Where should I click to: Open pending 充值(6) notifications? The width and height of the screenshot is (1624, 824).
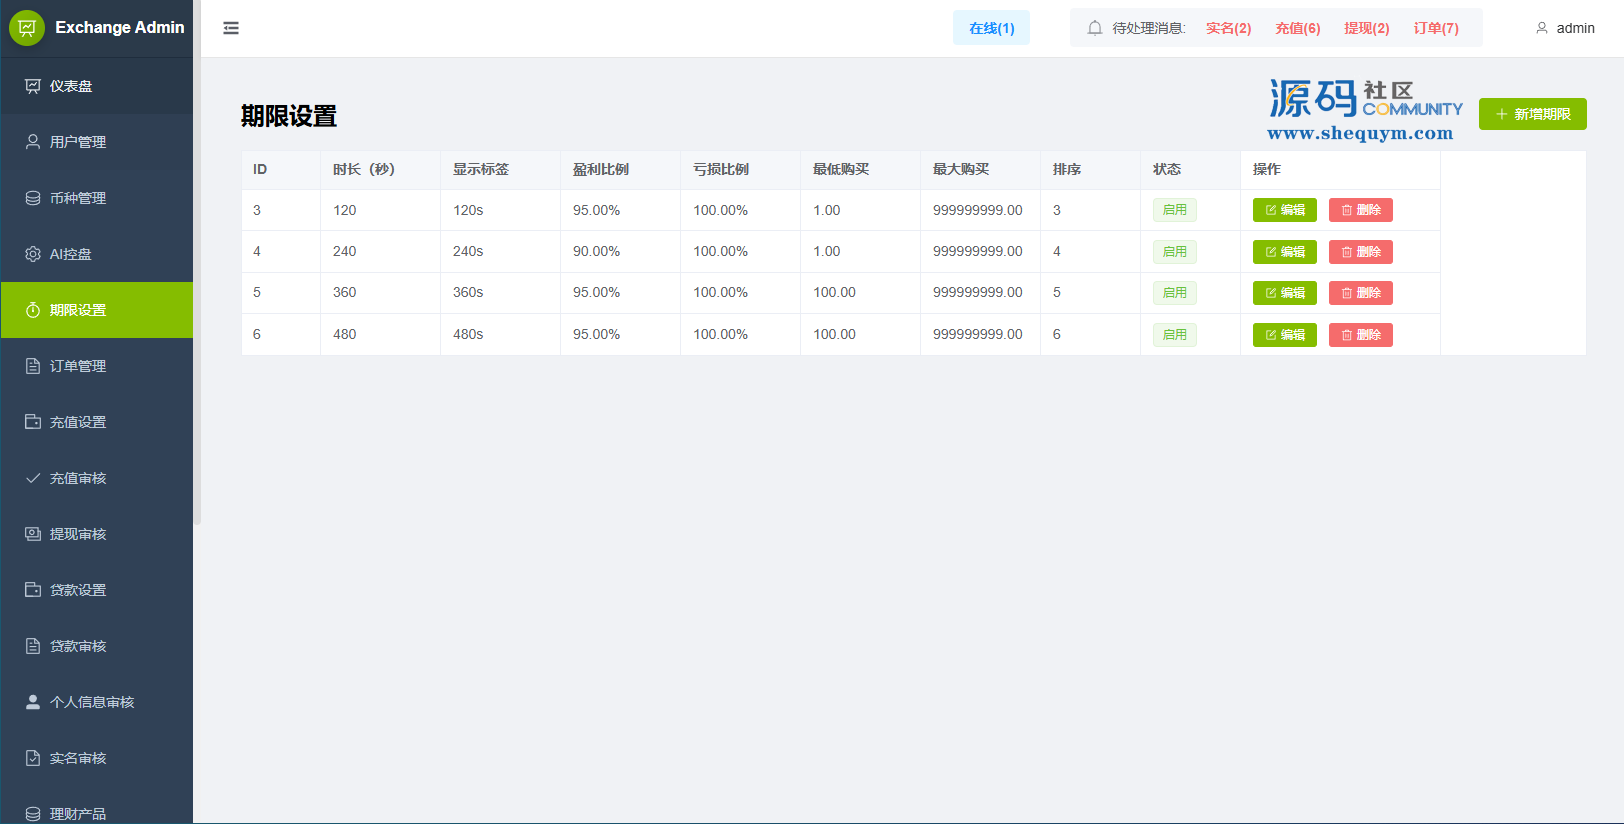tap(1298, 28)
